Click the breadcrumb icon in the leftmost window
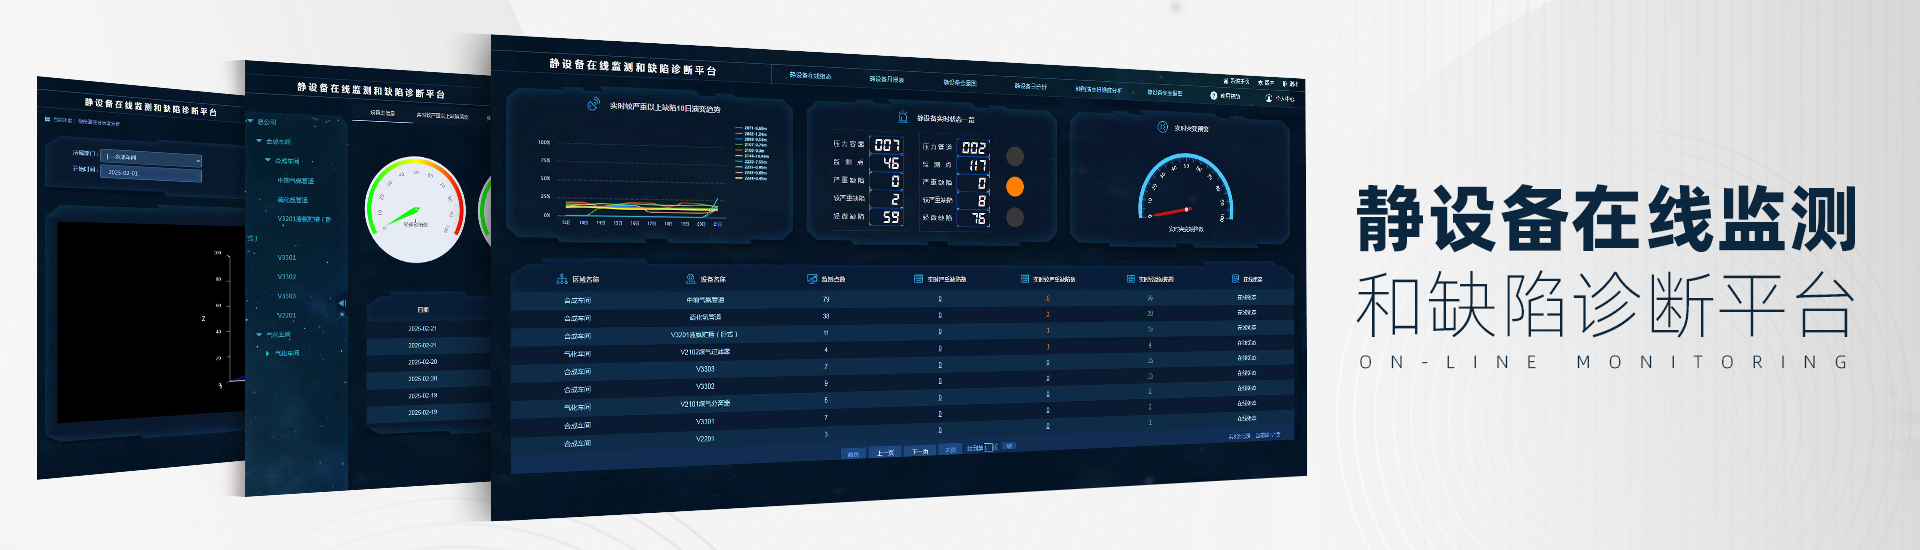1920x550 pixels. tap(46, 119)
